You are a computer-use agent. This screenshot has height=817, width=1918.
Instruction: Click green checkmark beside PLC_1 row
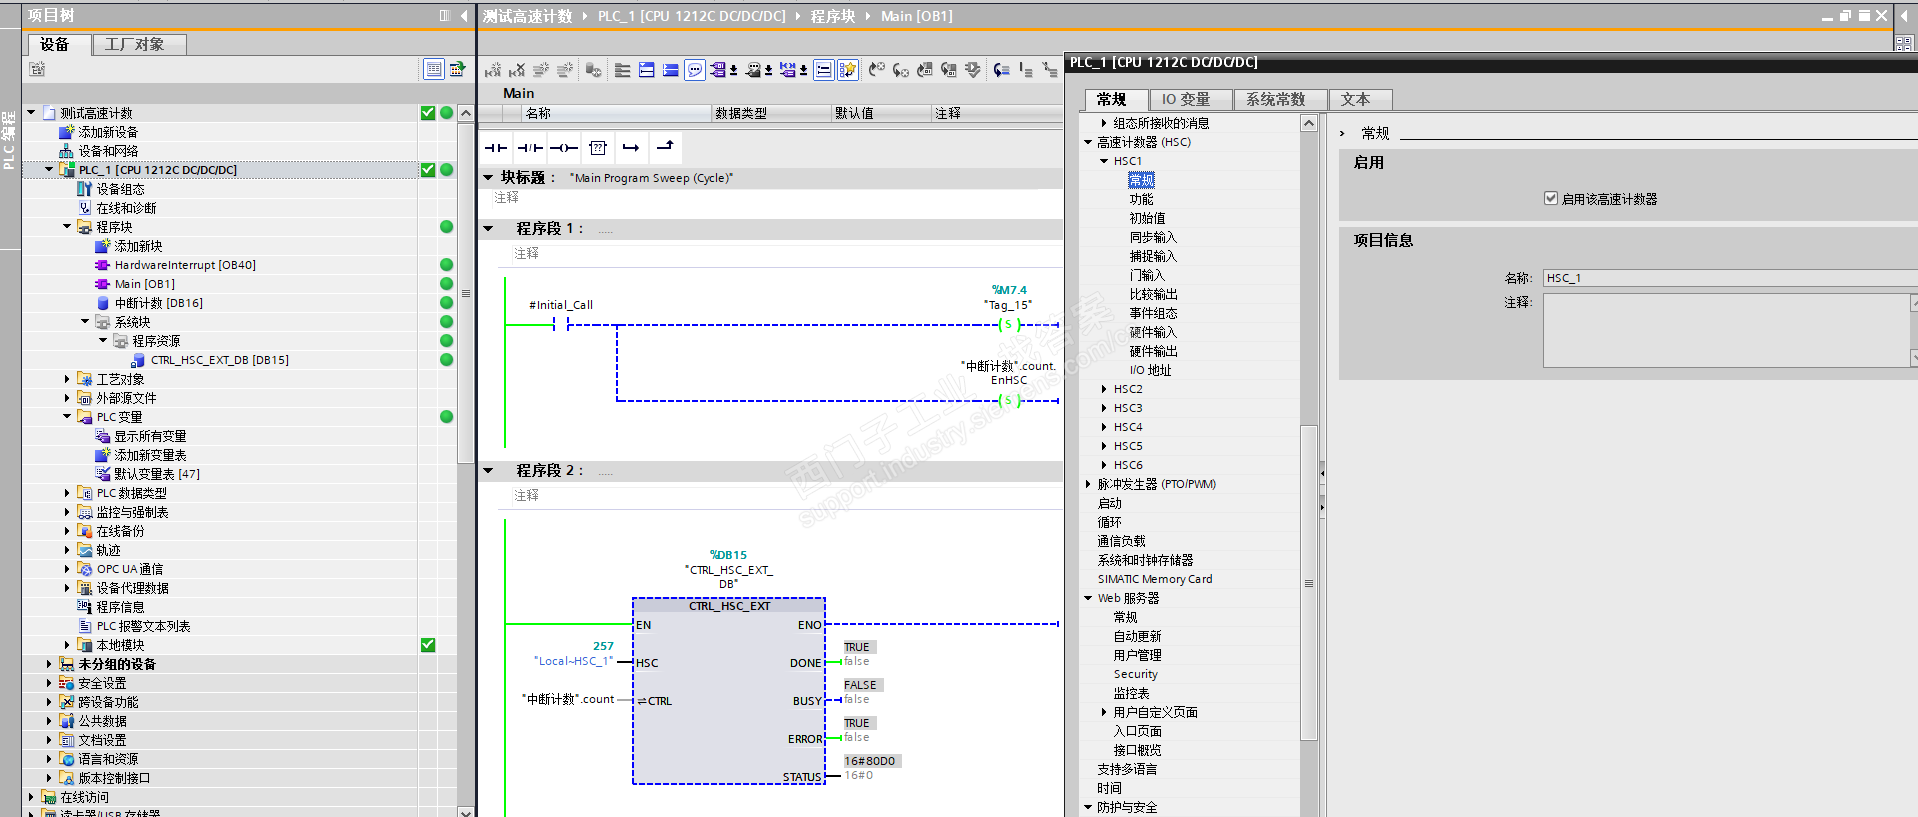pyautogui.click(x=428, y=170)
